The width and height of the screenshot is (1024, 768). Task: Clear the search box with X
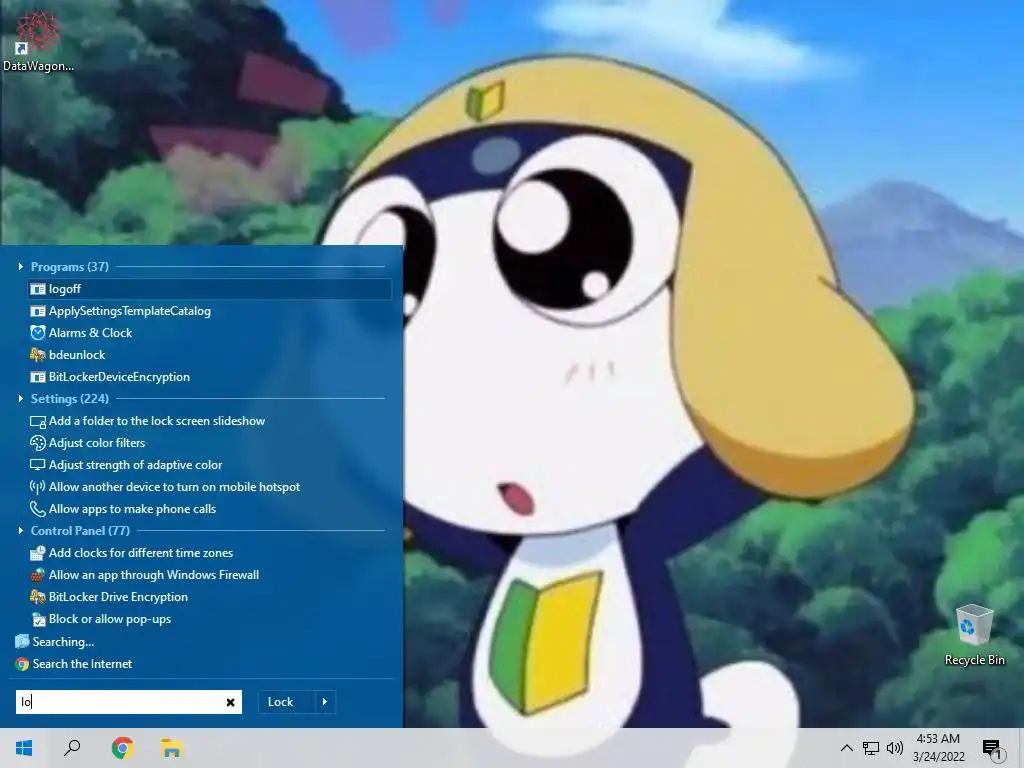pos(230,702)
